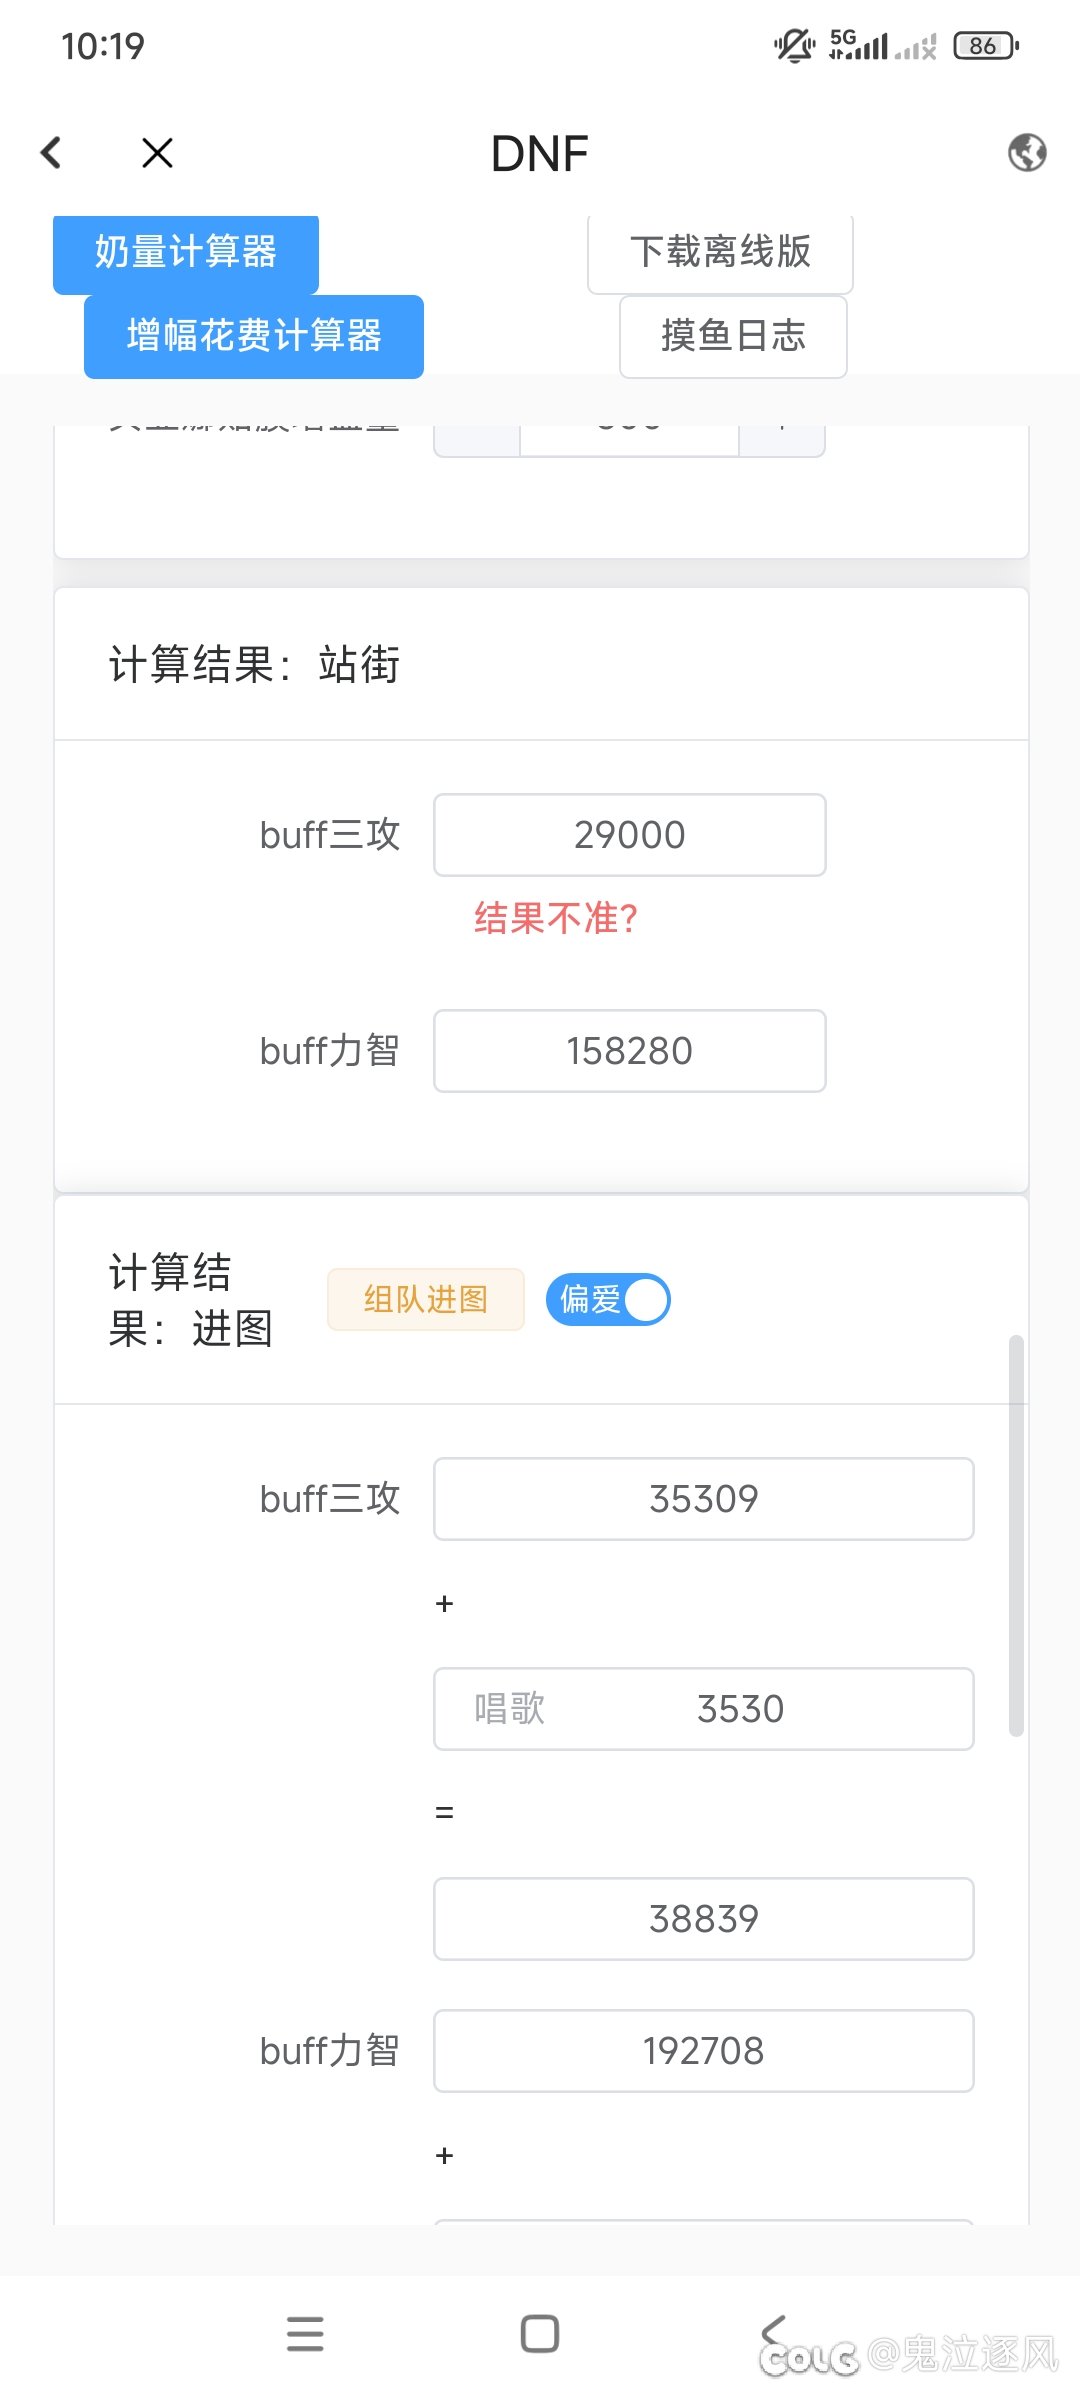Tap the battery indicator in status bar
This screenshot has width=1080, height=2400.
click(985, 46)
